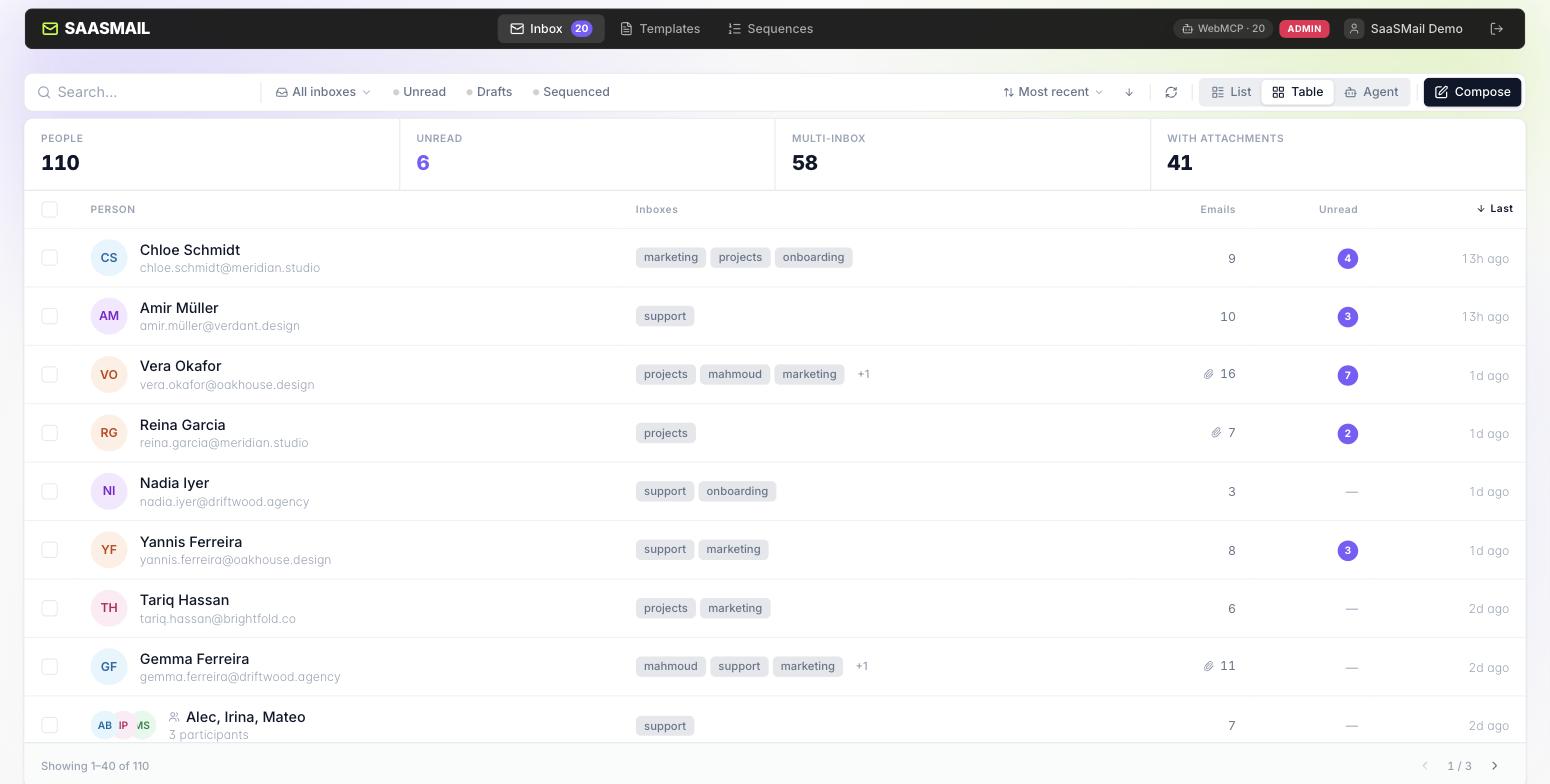Filter by Drafts
This screenshot has width=1550, height=784.
coord(489,92)
